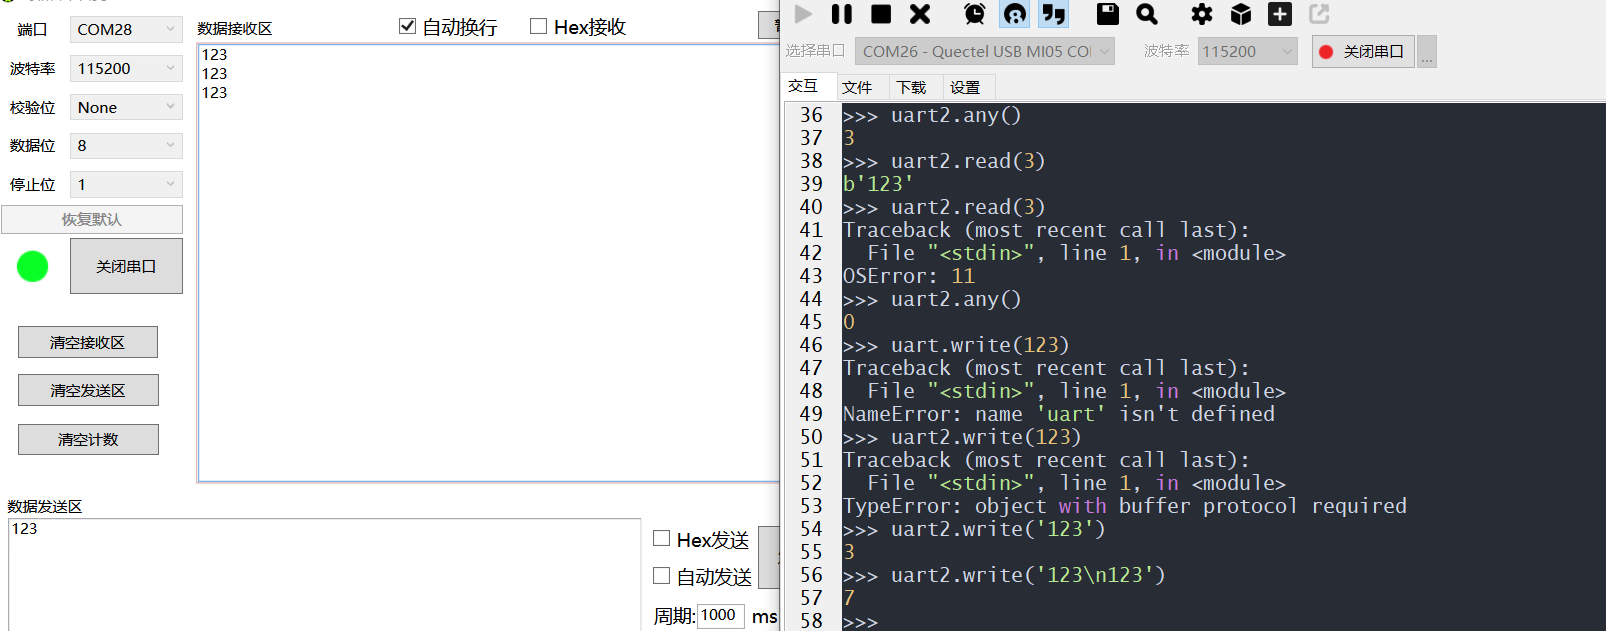Open the COM28 port dropdown
The height and width of the screenshot is (631, 1606).
point(126,30)
